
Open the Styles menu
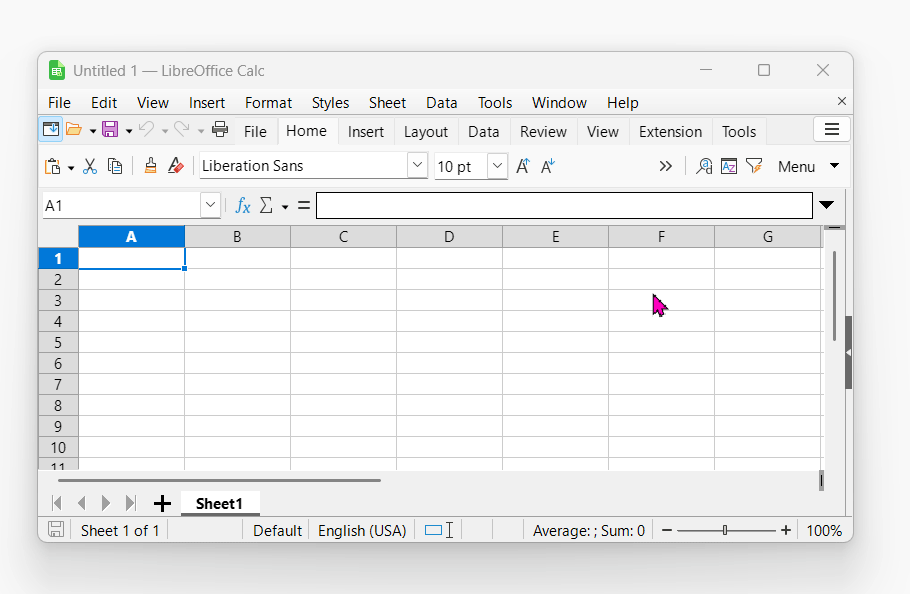pos(330,103)
